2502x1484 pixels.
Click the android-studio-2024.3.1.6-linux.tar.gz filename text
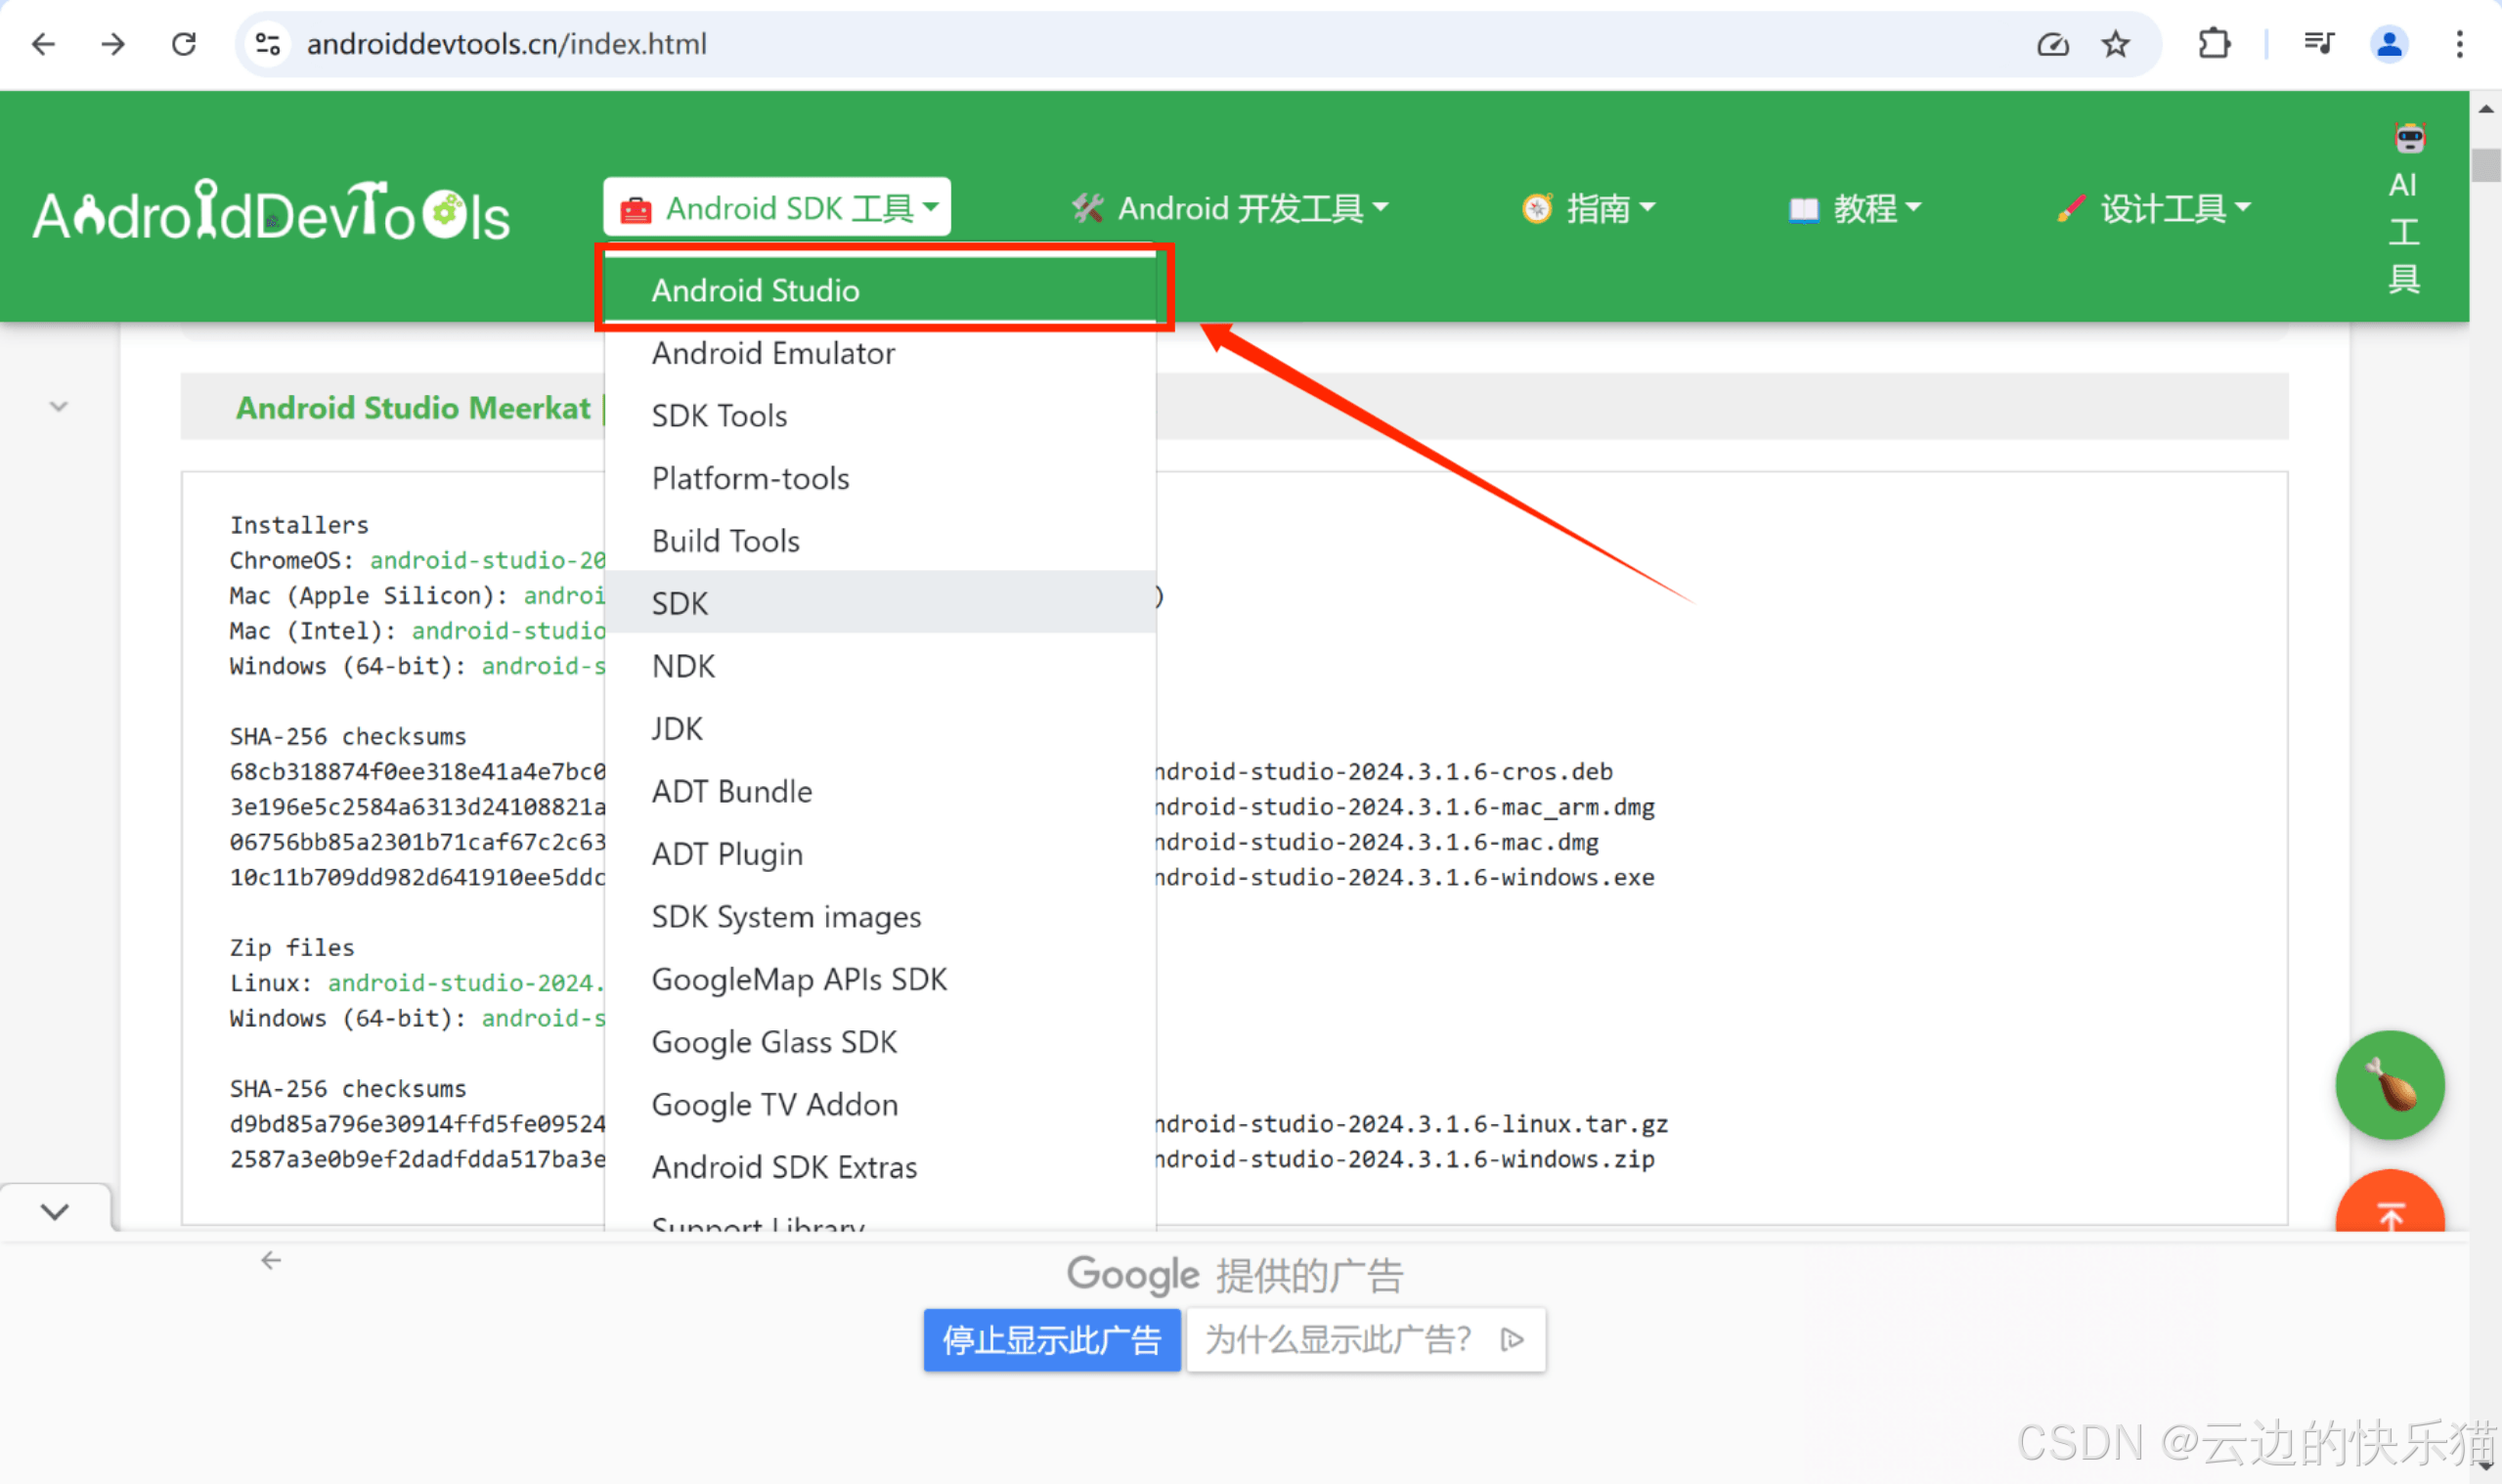[x=1412, y=1123]
